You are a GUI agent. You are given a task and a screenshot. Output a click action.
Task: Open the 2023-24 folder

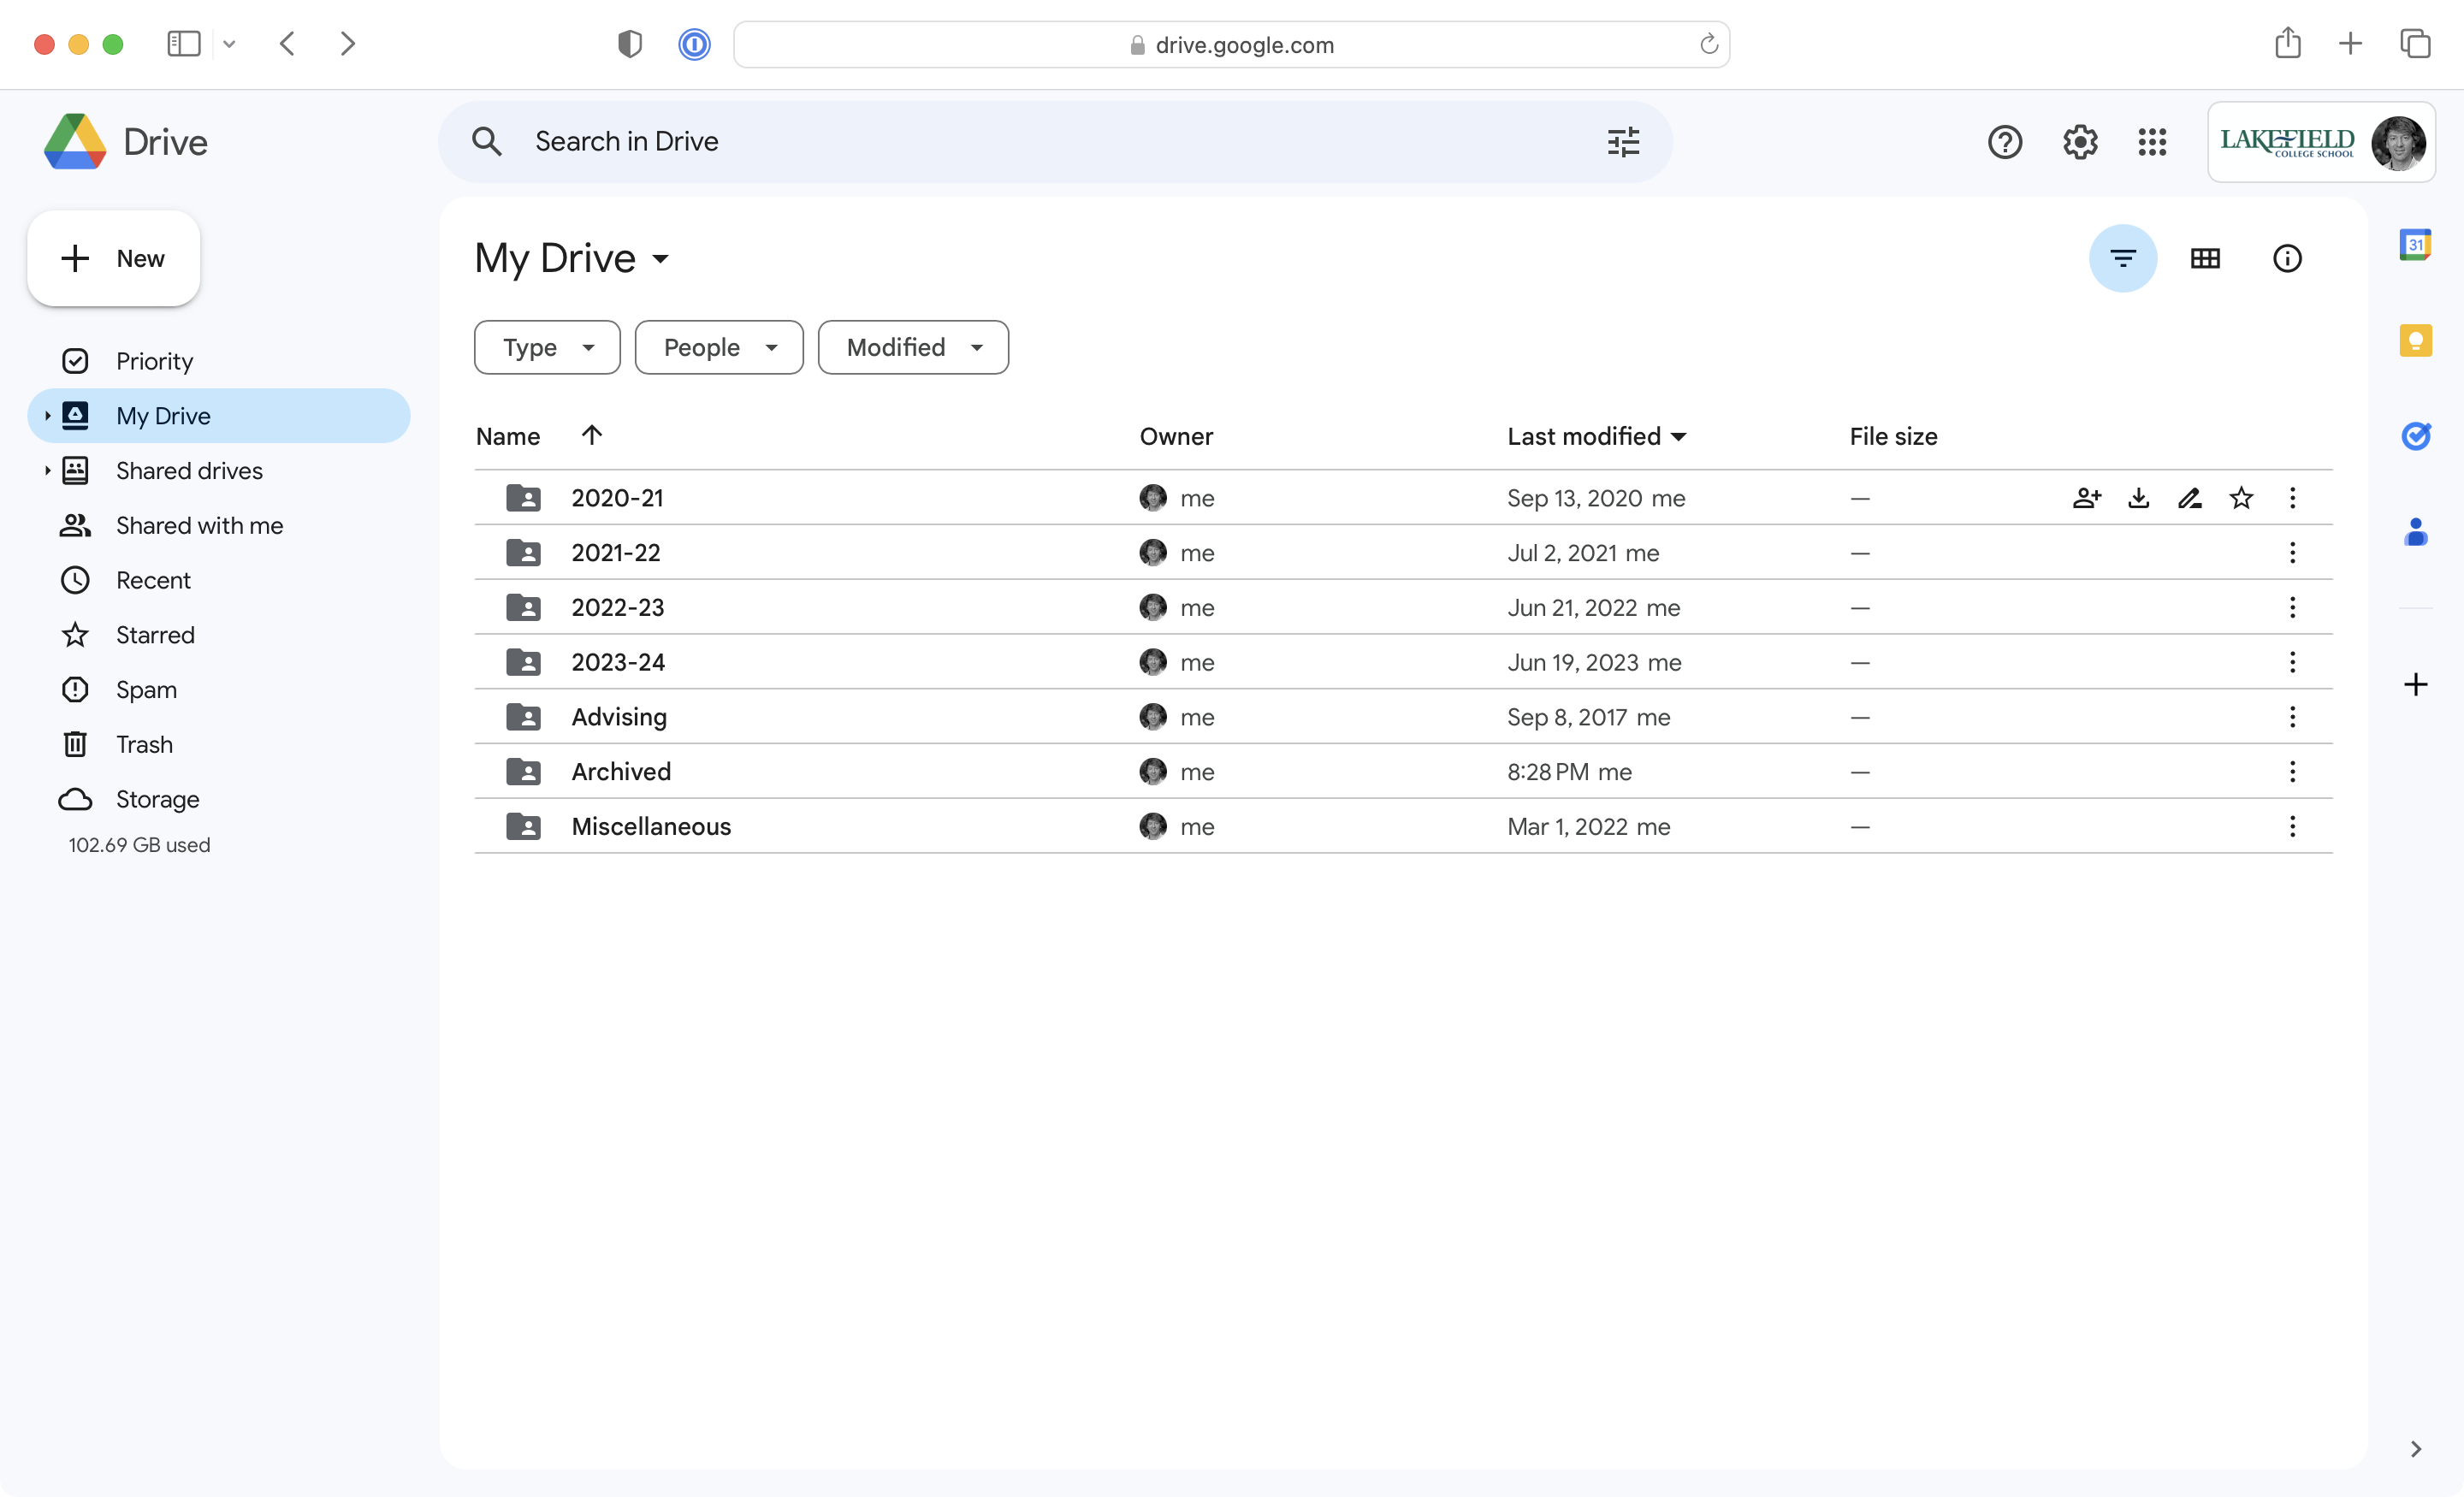point(619,661)
